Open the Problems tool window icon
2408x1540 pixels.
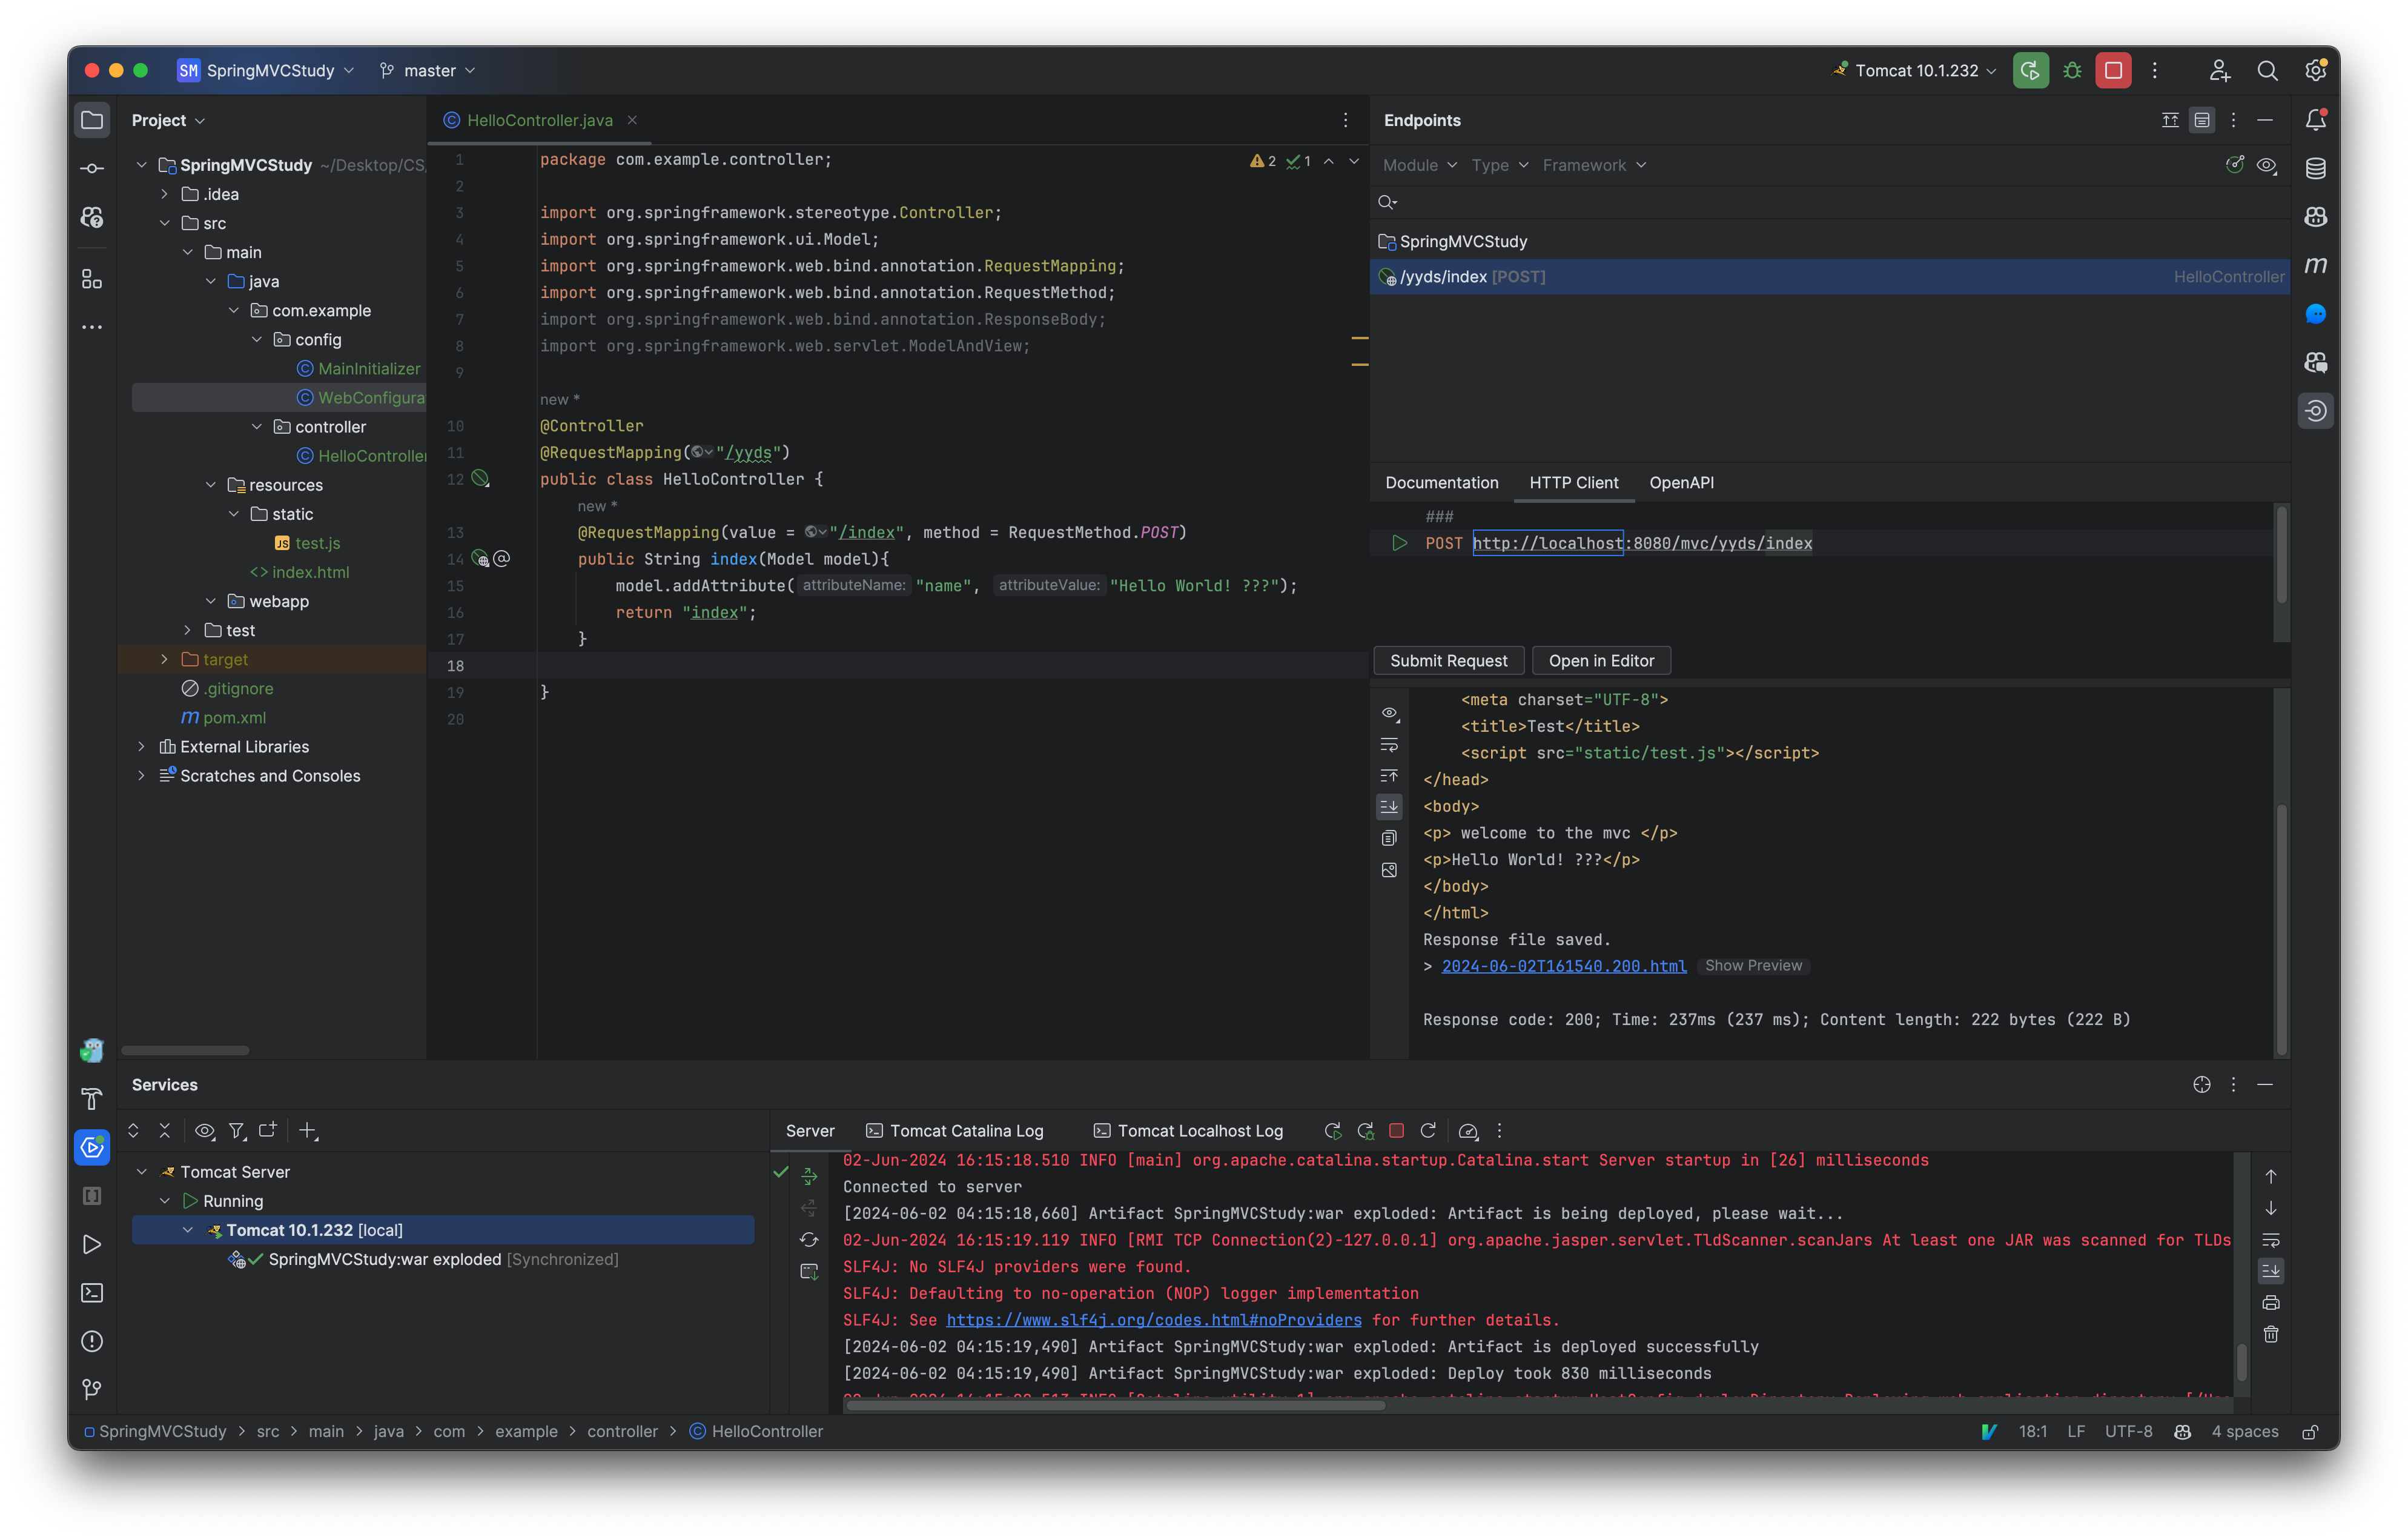click(92, 1341)
